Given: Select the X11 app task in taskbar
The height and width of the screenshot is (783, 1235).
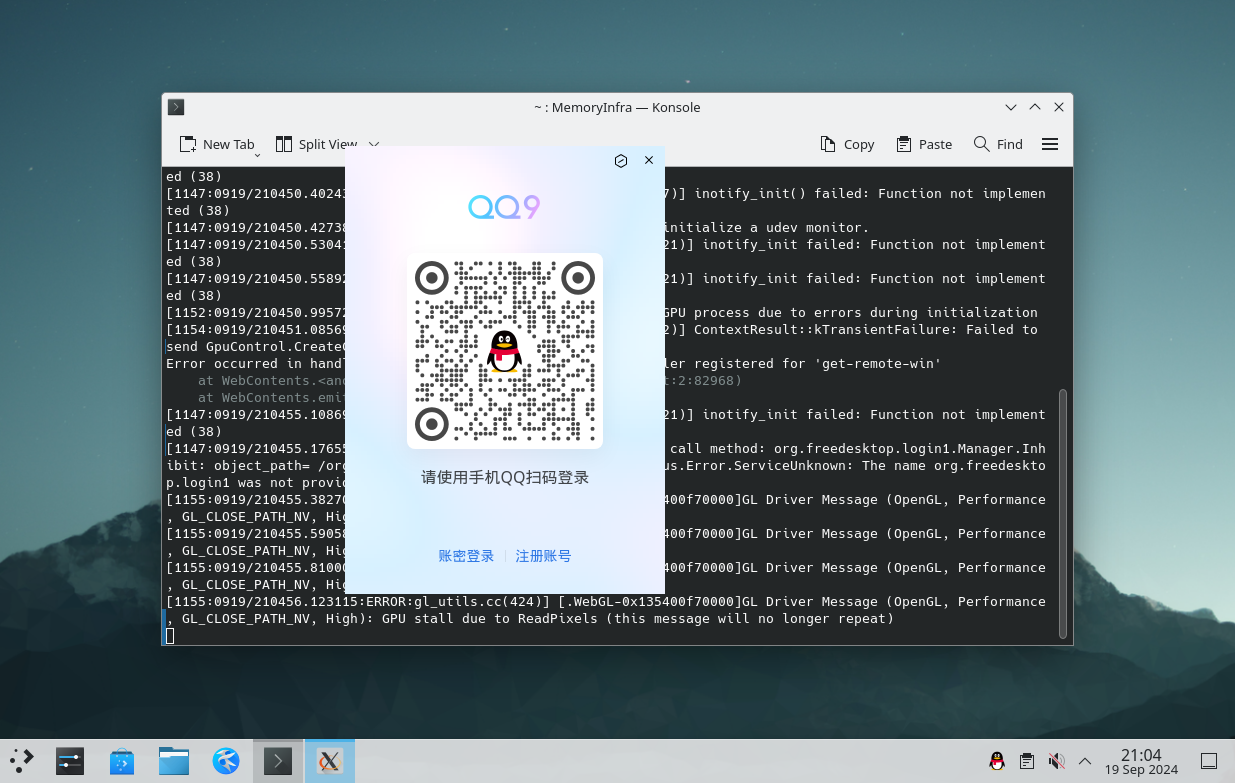Looking at the screenshot, I should pyautogui.click(x=329, y=761).
